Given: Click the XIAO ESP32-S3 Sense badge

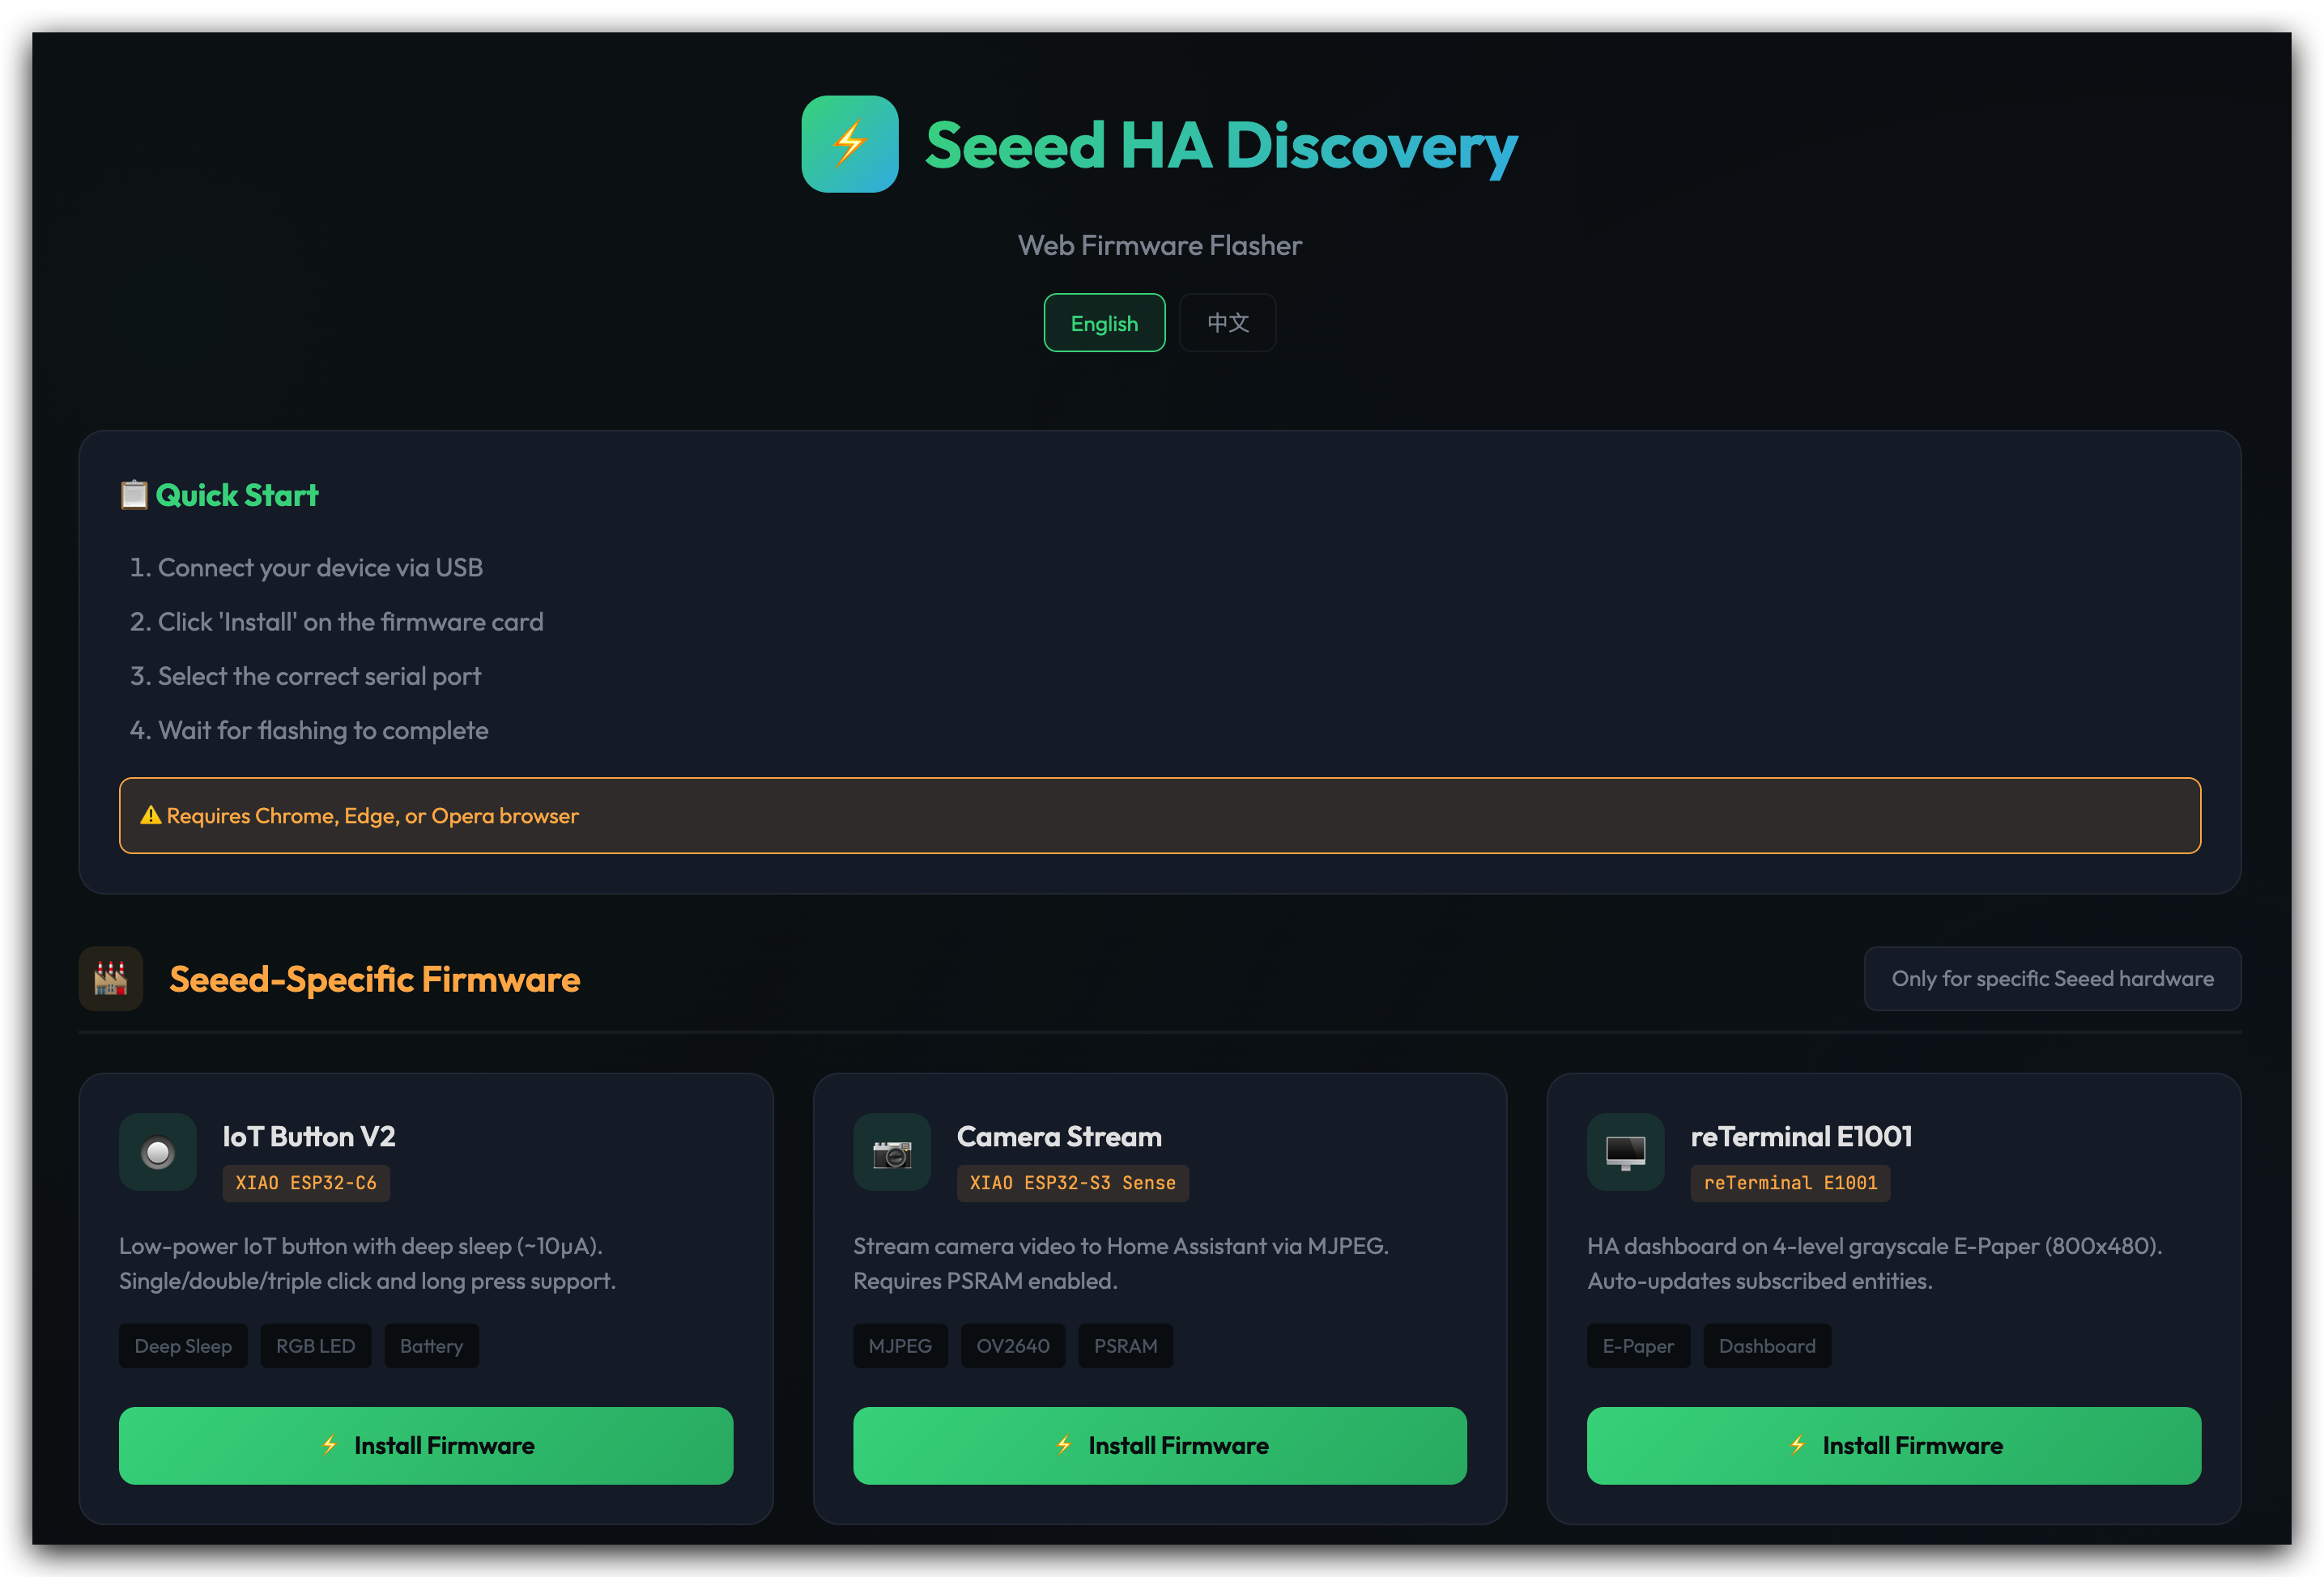Looking at the screenshot, I should [x=1072, y=1183].
